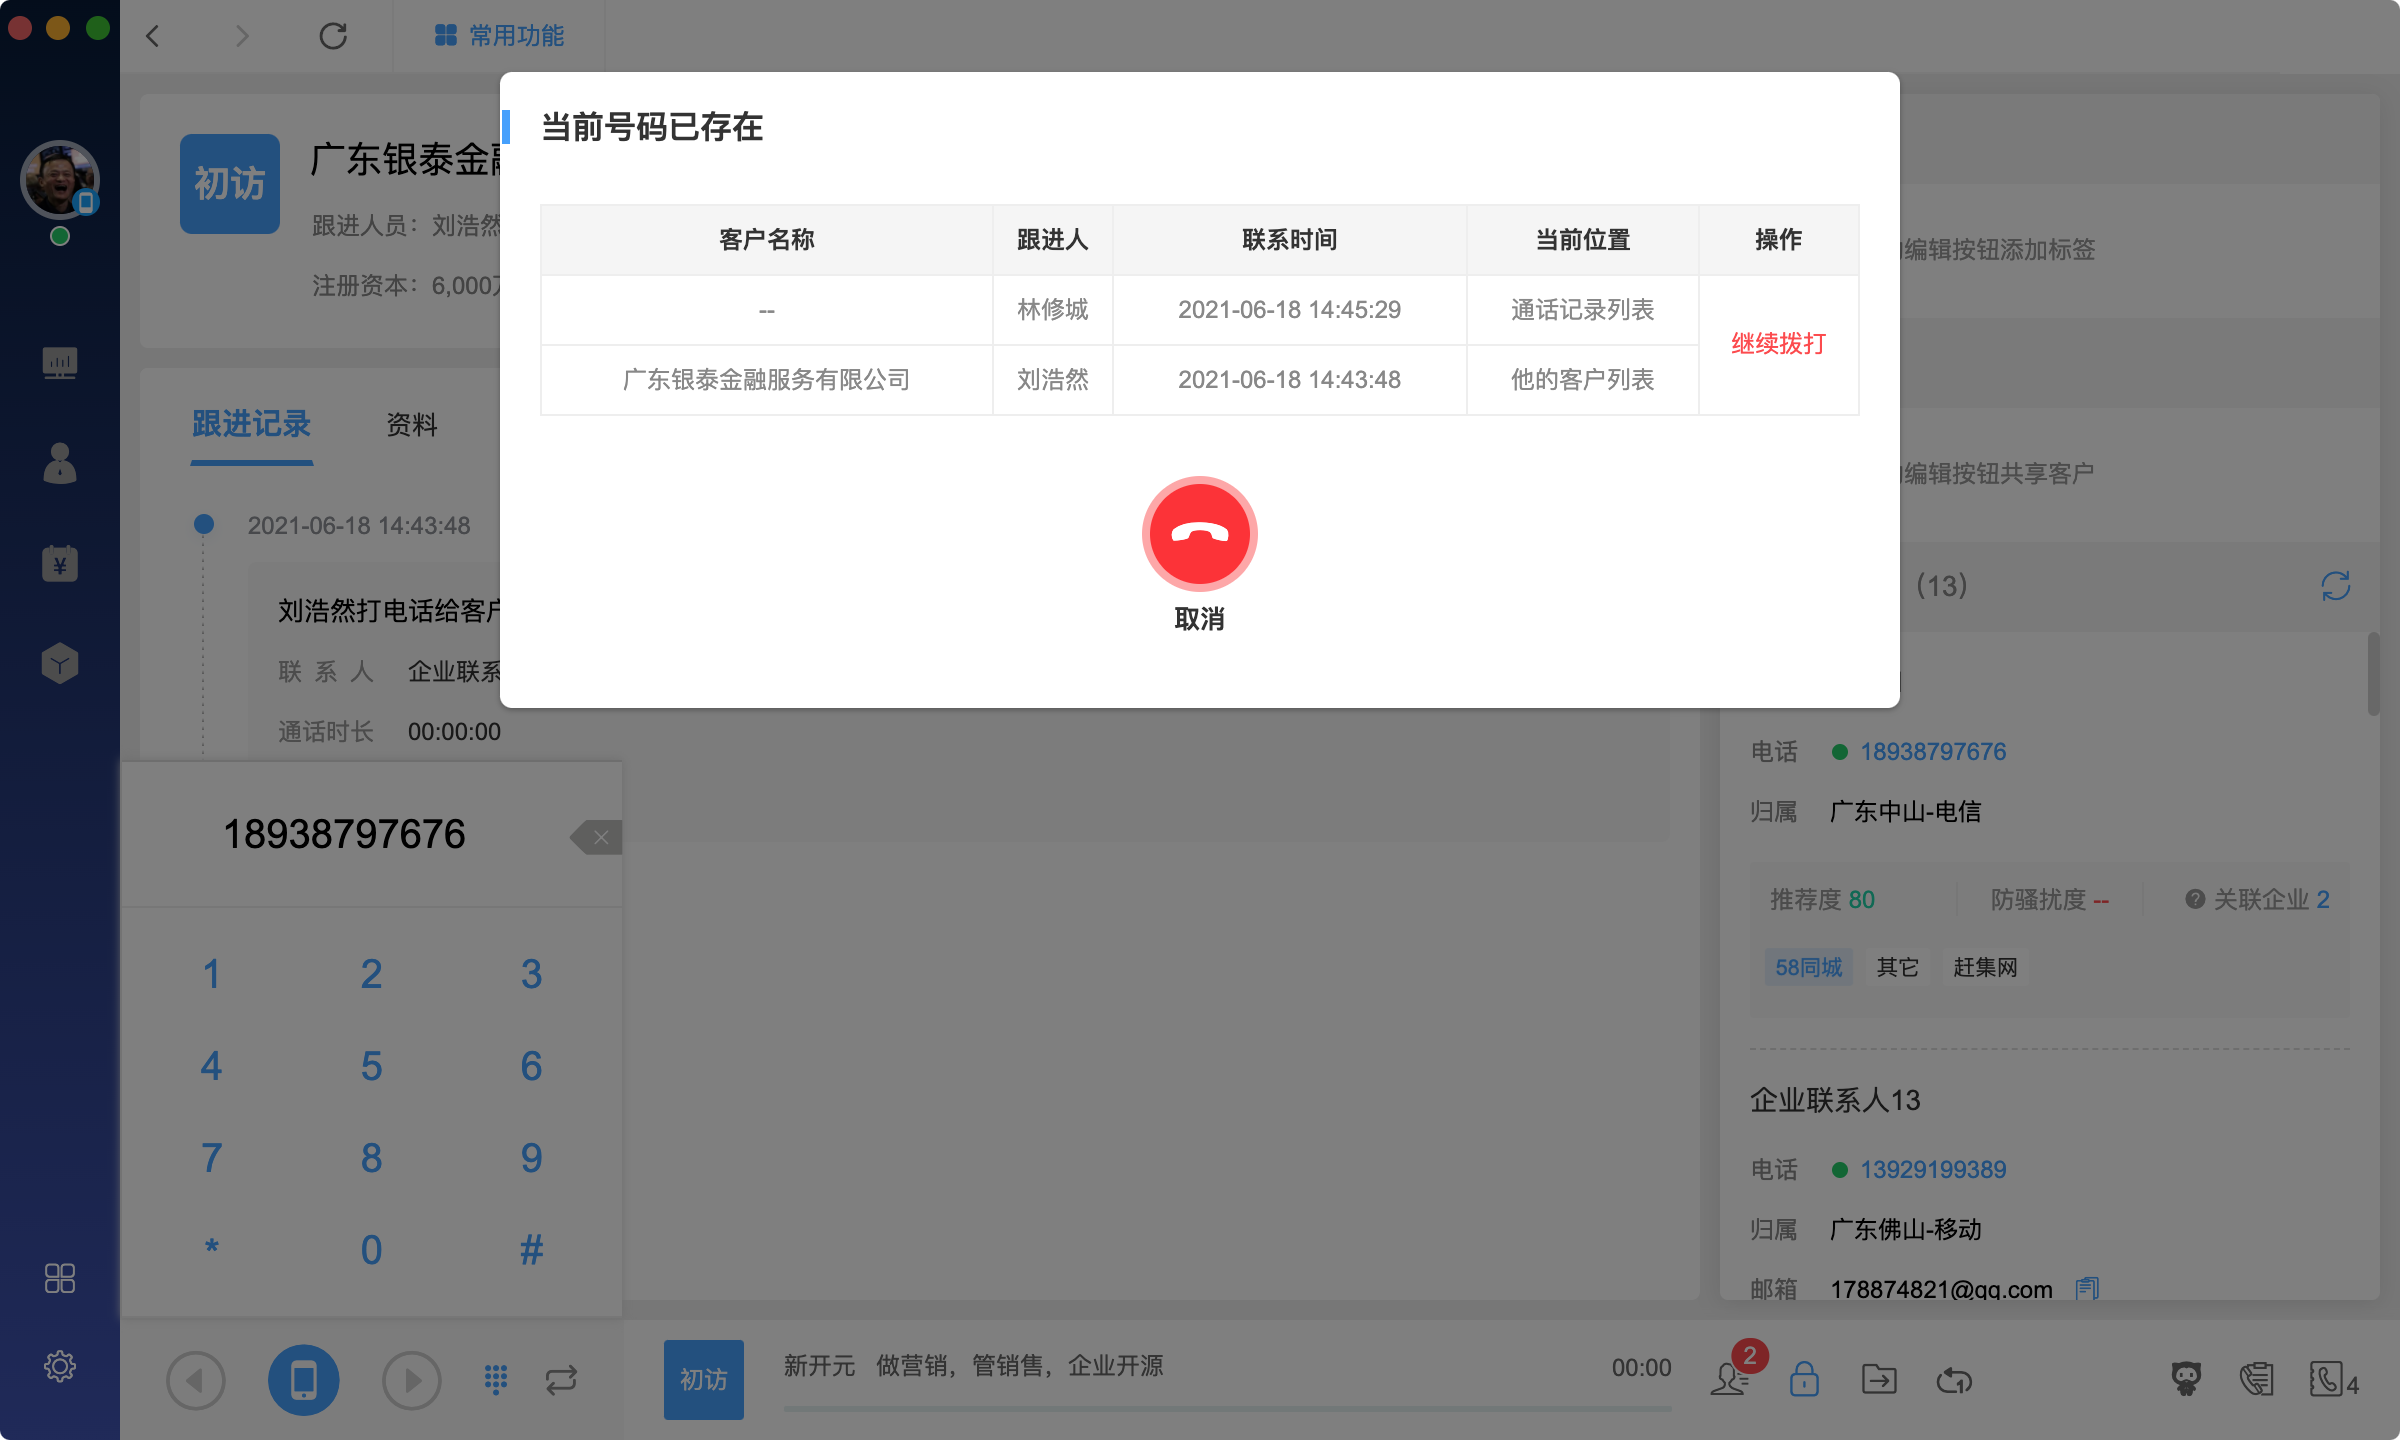This screenshot has height=1440, width=2400.
Task: Open call records icon labeled 4
Action: point(2334,1380)
